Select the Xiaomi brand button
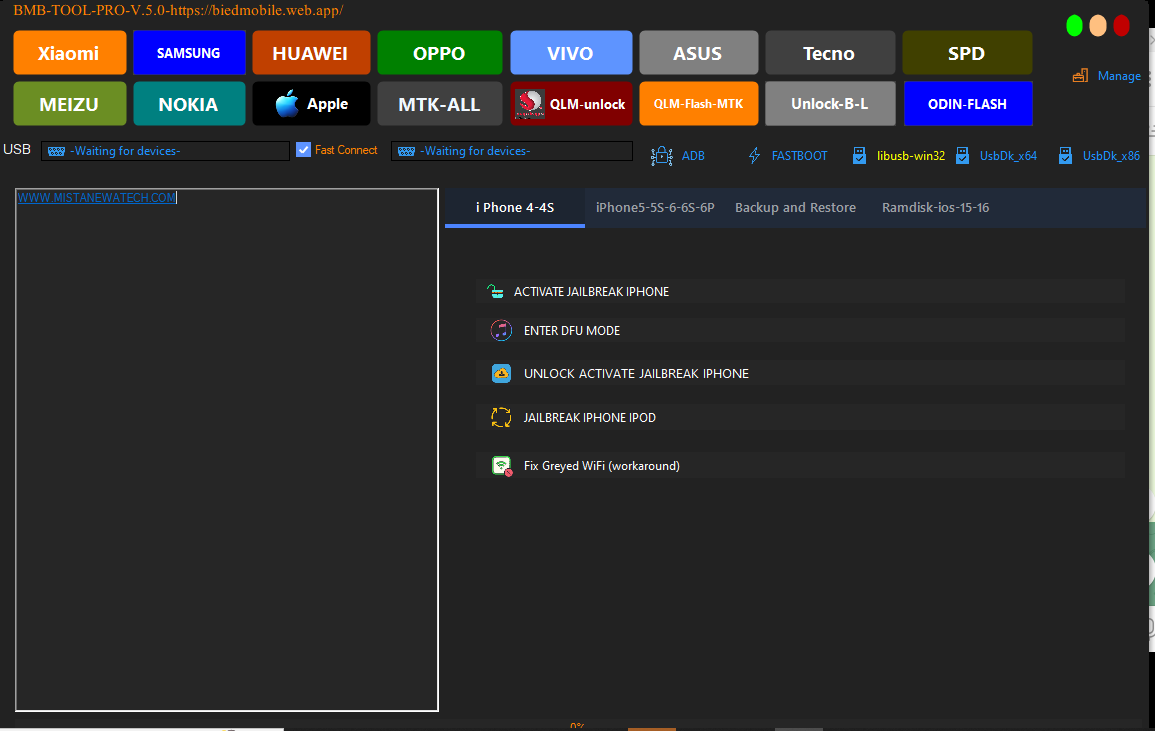 pyautogui.click(x=70, y=53)
